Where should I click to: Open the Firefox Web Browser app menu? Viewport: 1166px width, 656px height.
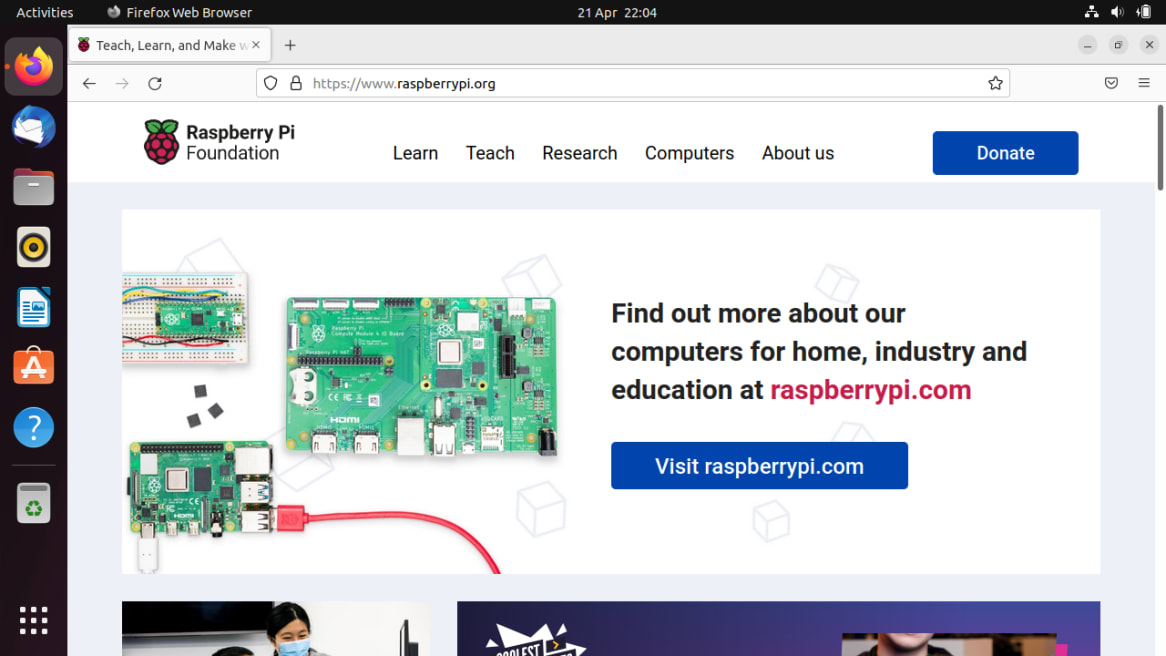click(x=179, y=12)
